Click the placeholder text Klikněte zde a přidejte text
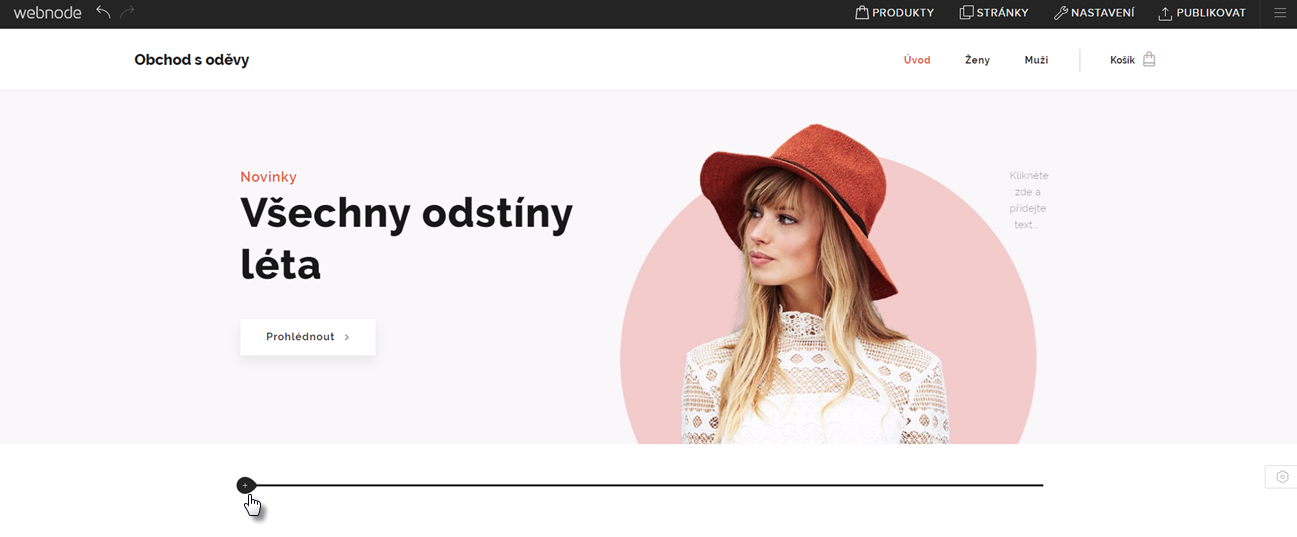The height and width of the screenshot is (537, 1297). (x=1029, y=200)
